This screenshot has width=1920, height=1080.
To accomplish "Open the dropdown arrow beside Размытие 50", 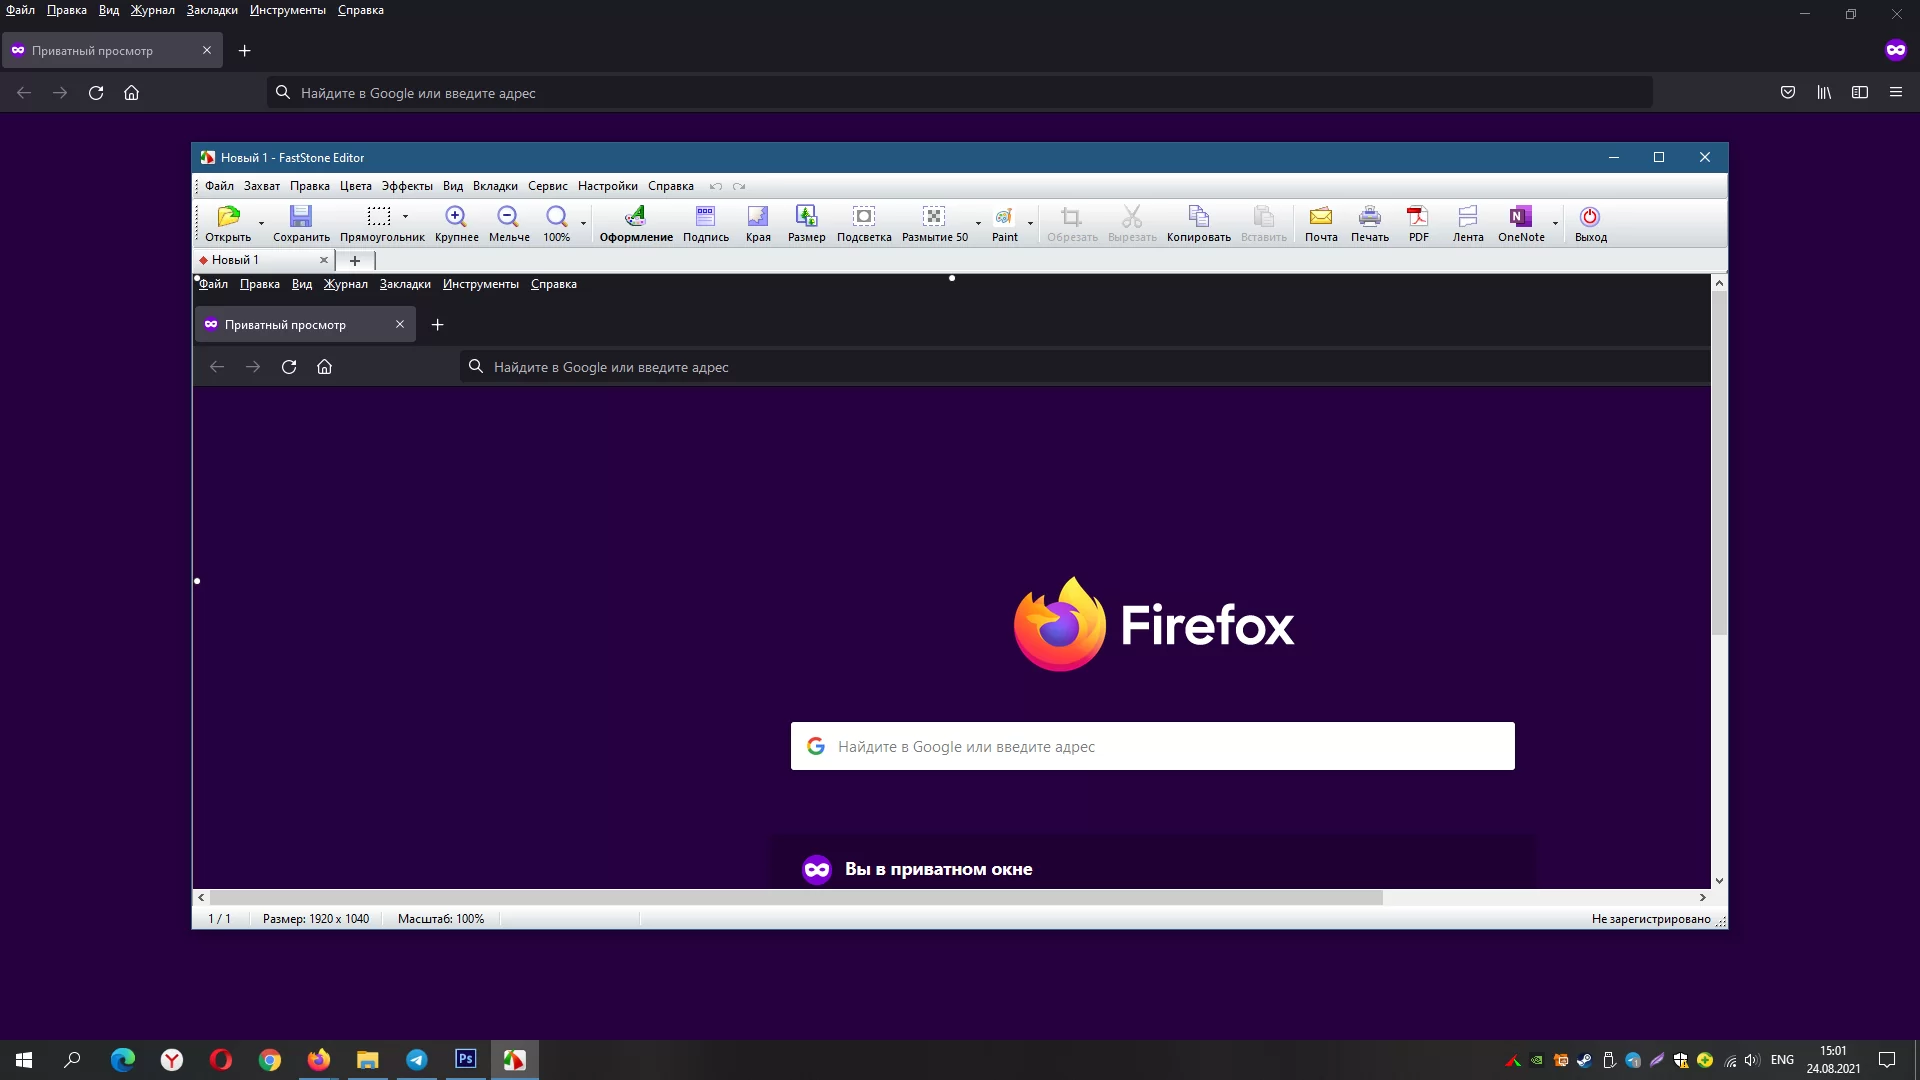I will tap(978, 223).
